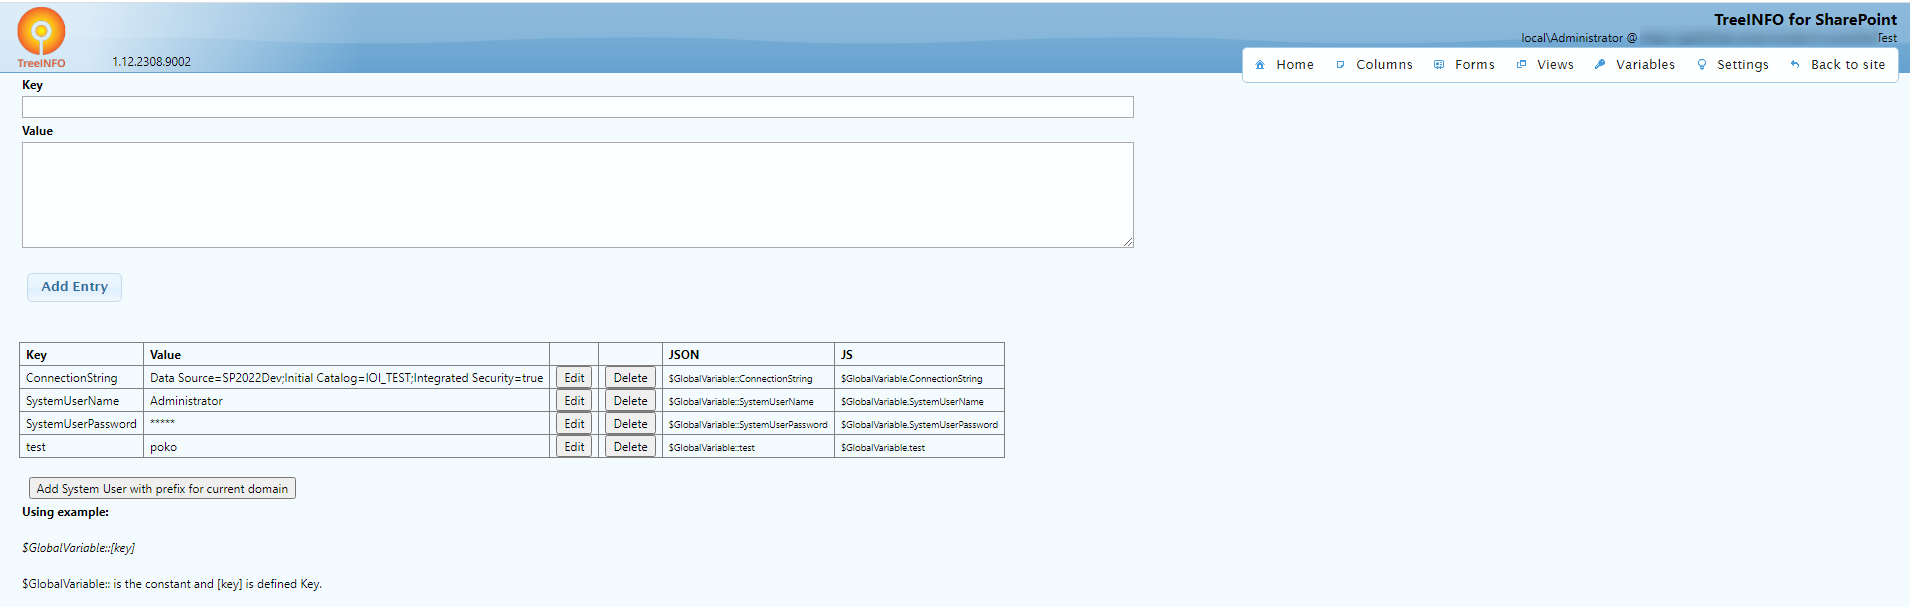
Task: Click the Forms icon in navigation
Action: click(x=1439, y=65)
